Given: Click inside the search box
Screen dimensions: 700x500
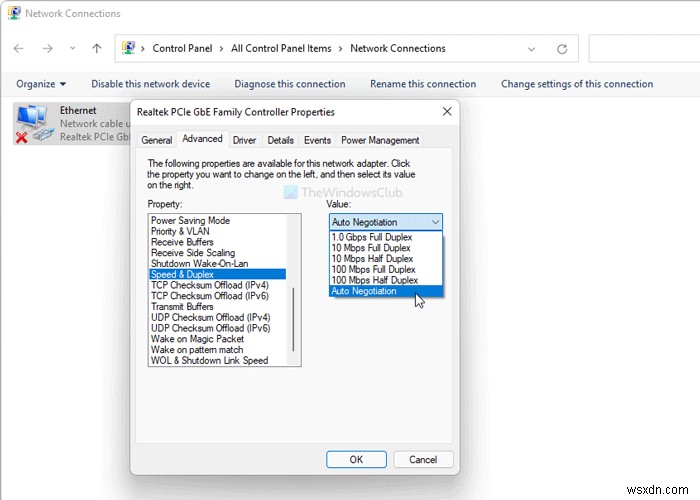Looking at the screenshot, I should click(644, 48).
